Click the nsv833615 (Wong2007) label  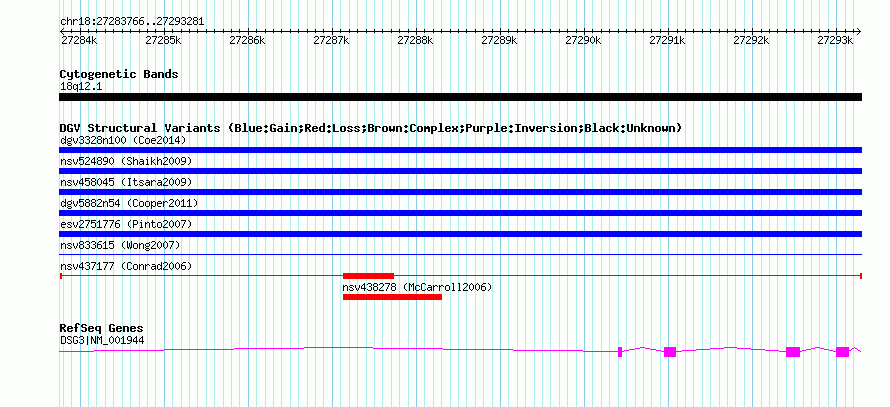120,245
